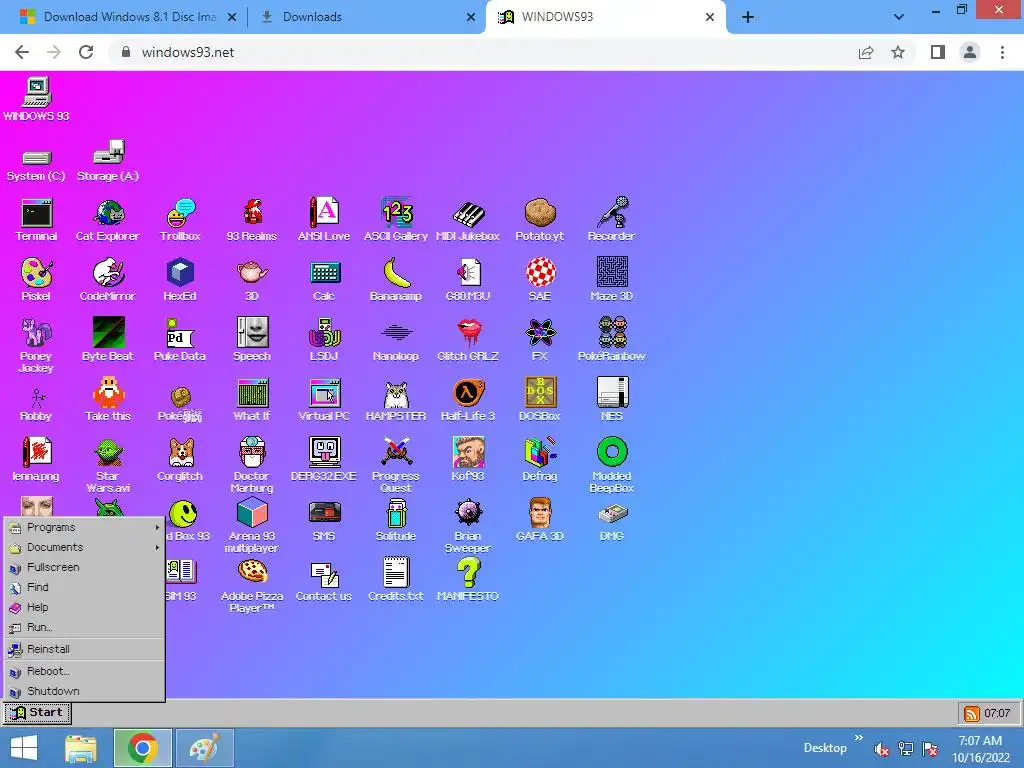The height and width of the screenshot is (768, 1024).
Task: Open the Trollbox chat icon
Action: [180, 220]
